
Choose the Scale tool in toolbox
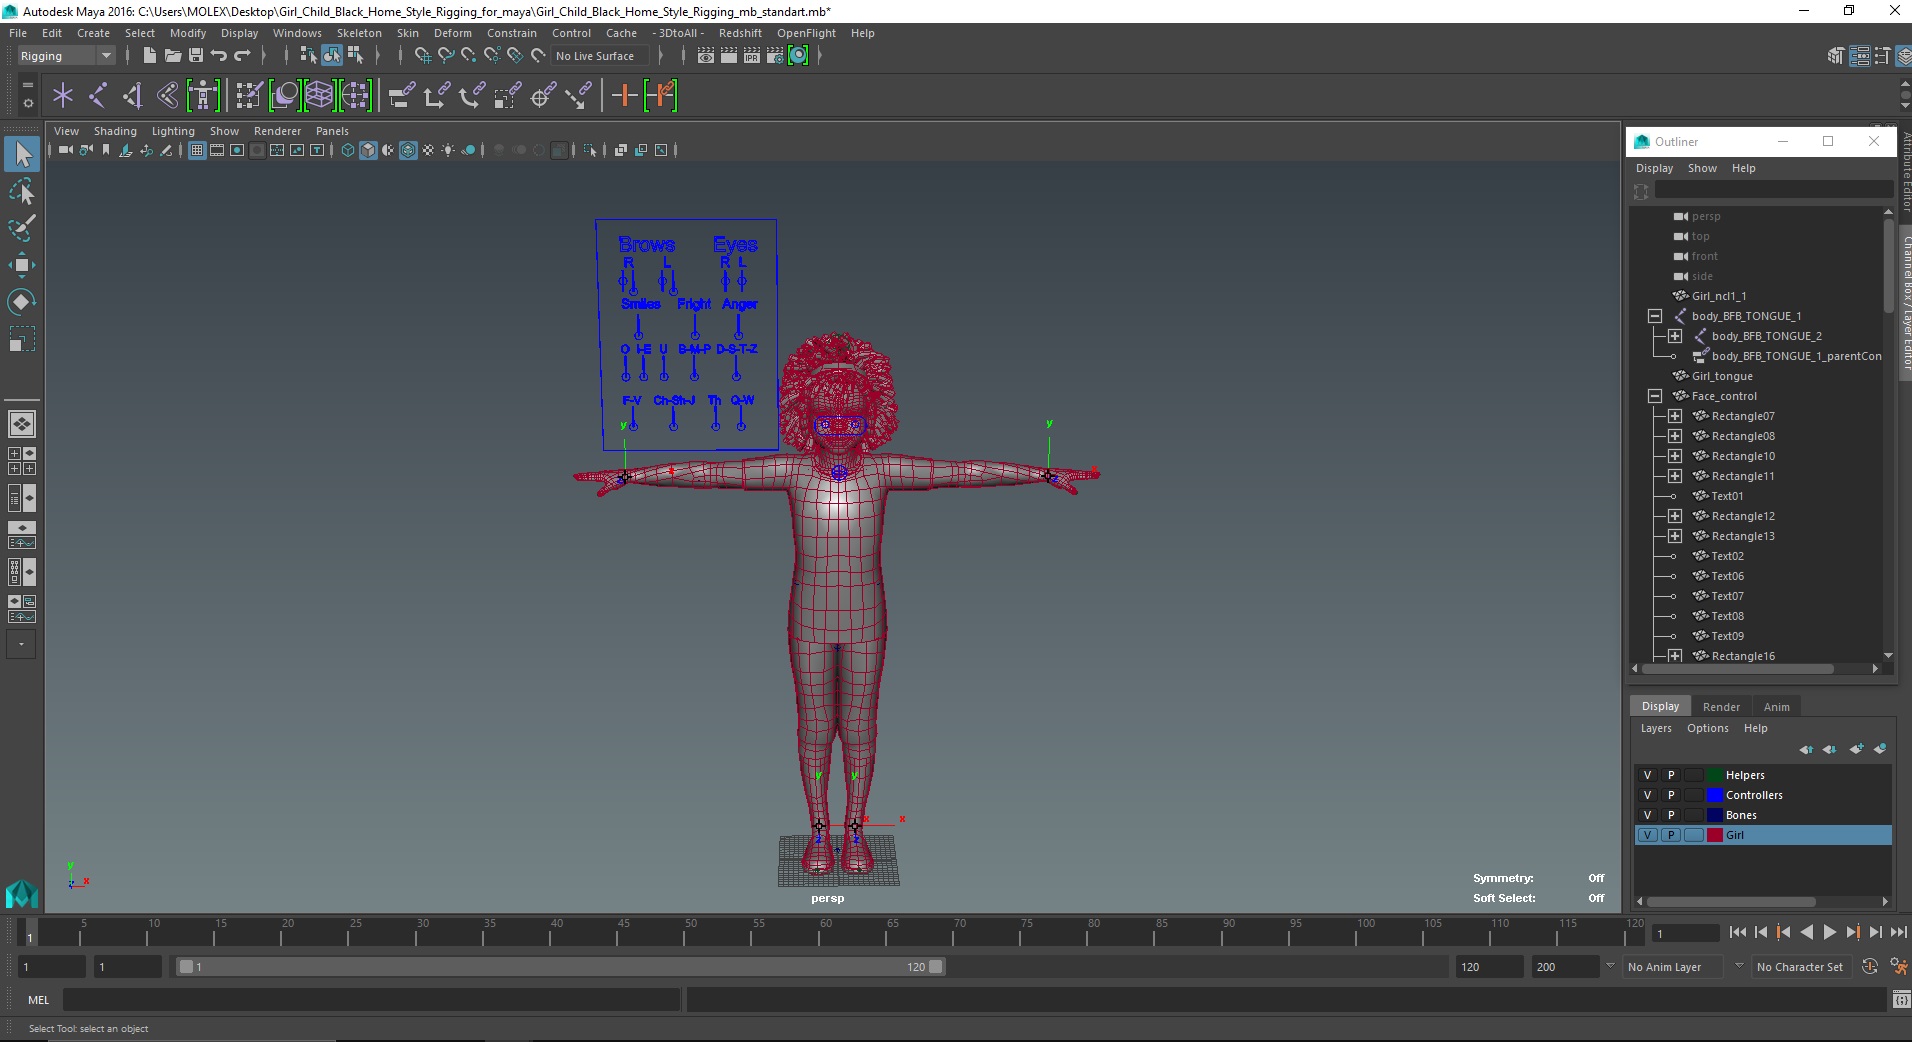(22, 339)
